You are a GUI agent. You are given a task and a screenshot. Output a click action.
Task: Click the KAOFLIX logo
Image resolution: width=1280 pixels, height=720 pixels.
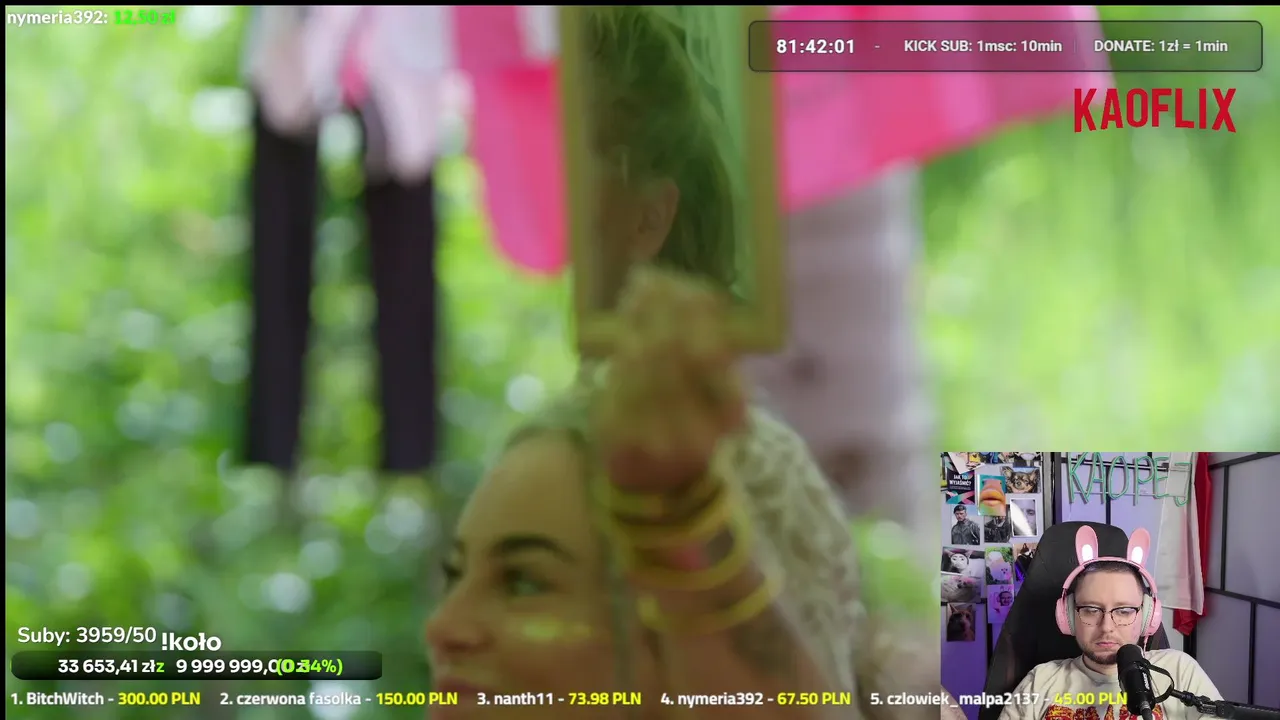coord(1154,110)
